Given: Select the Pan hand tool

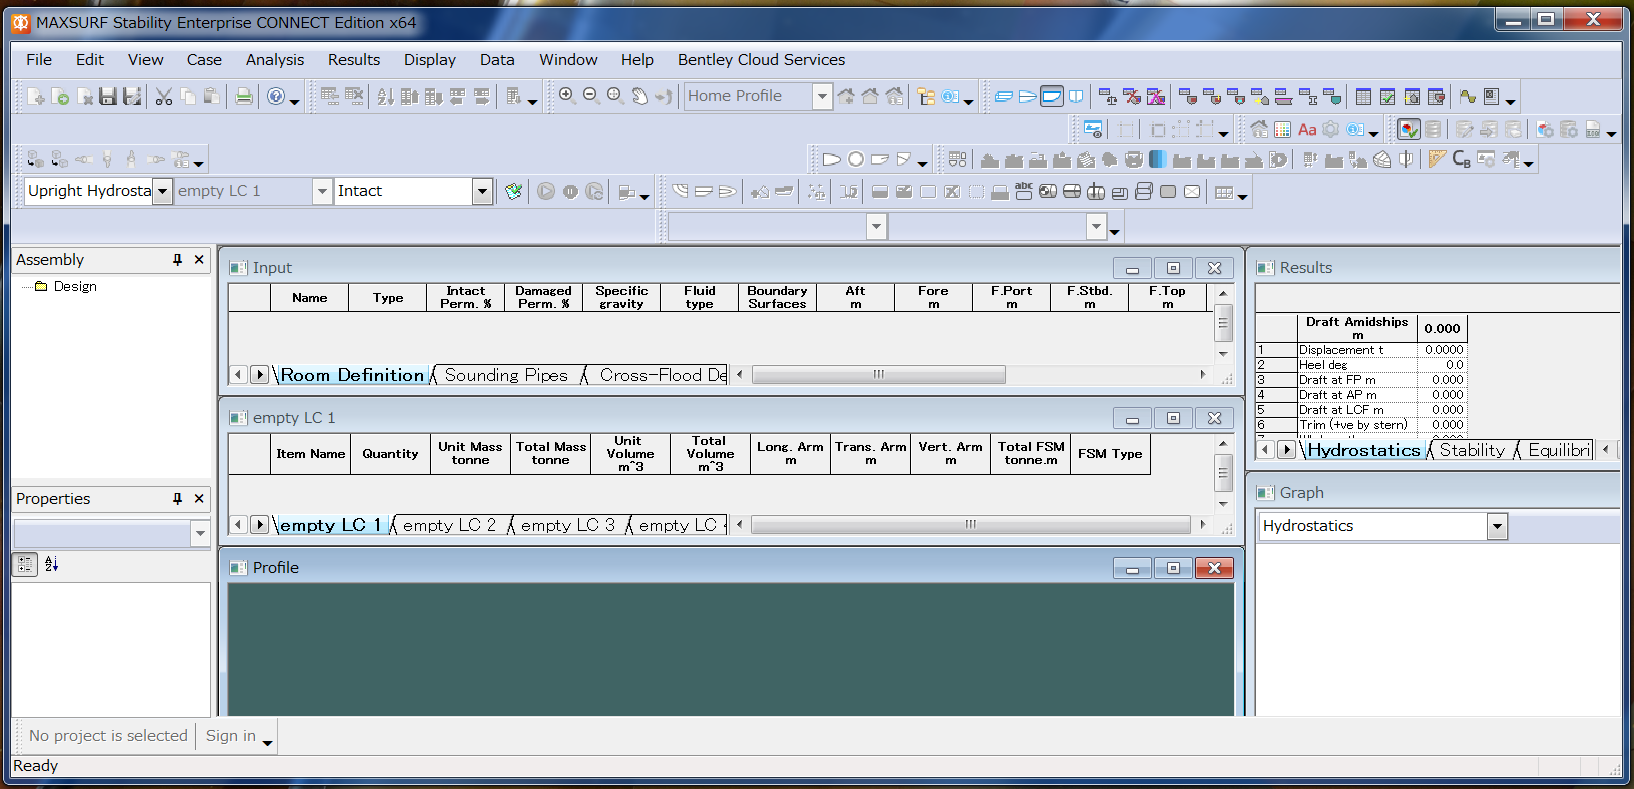Looking at the screenshot, I should point(640,96).
